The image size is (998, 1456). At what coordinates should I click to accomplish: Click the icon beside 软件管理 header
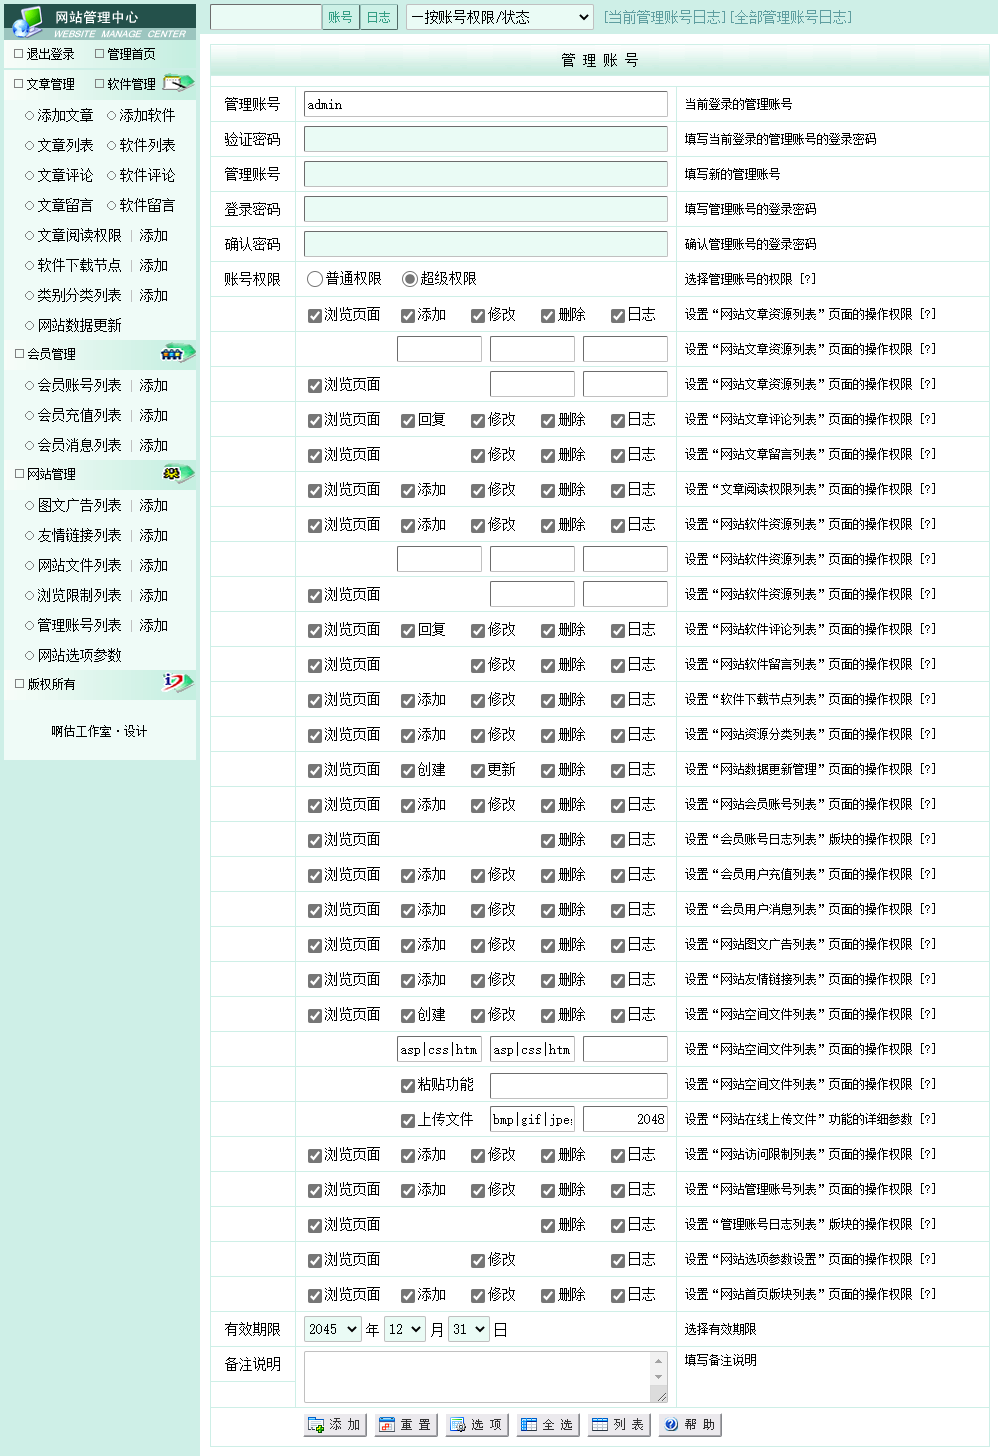(x=178, y=82)
